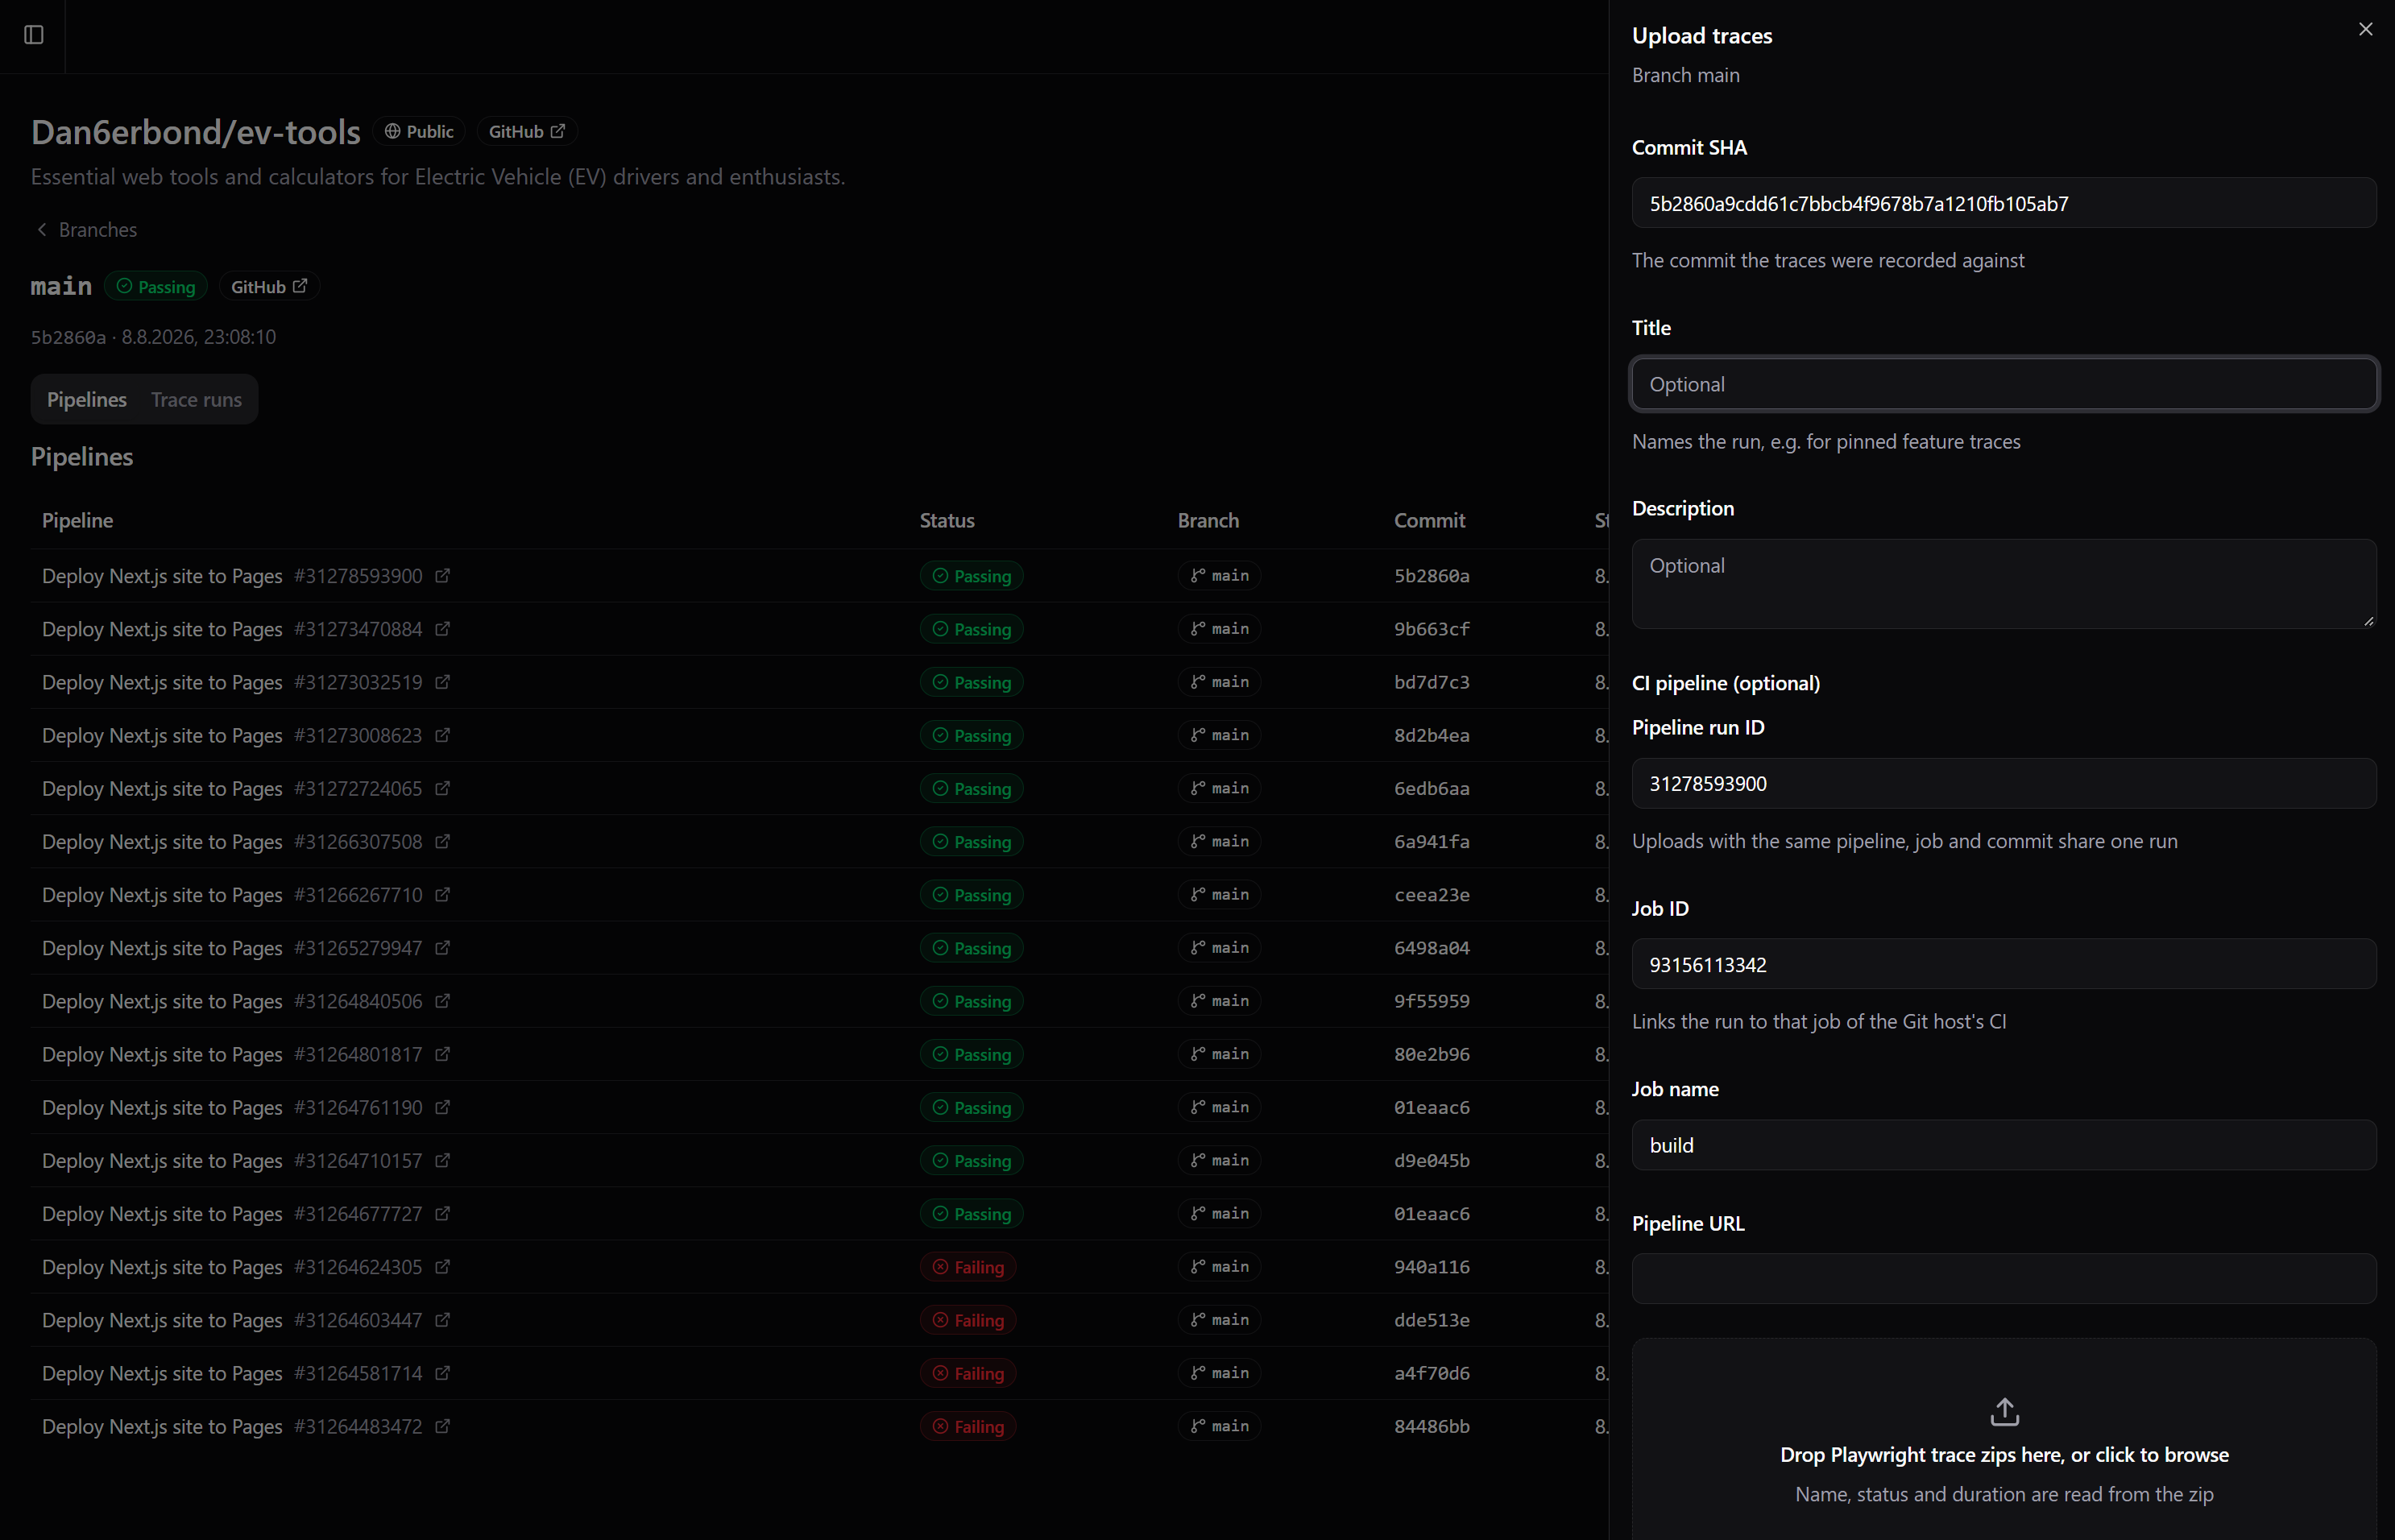The width and height of the screenshot is (2395, 1540).
Task: Go back to Branches
Action: [86, 230]
